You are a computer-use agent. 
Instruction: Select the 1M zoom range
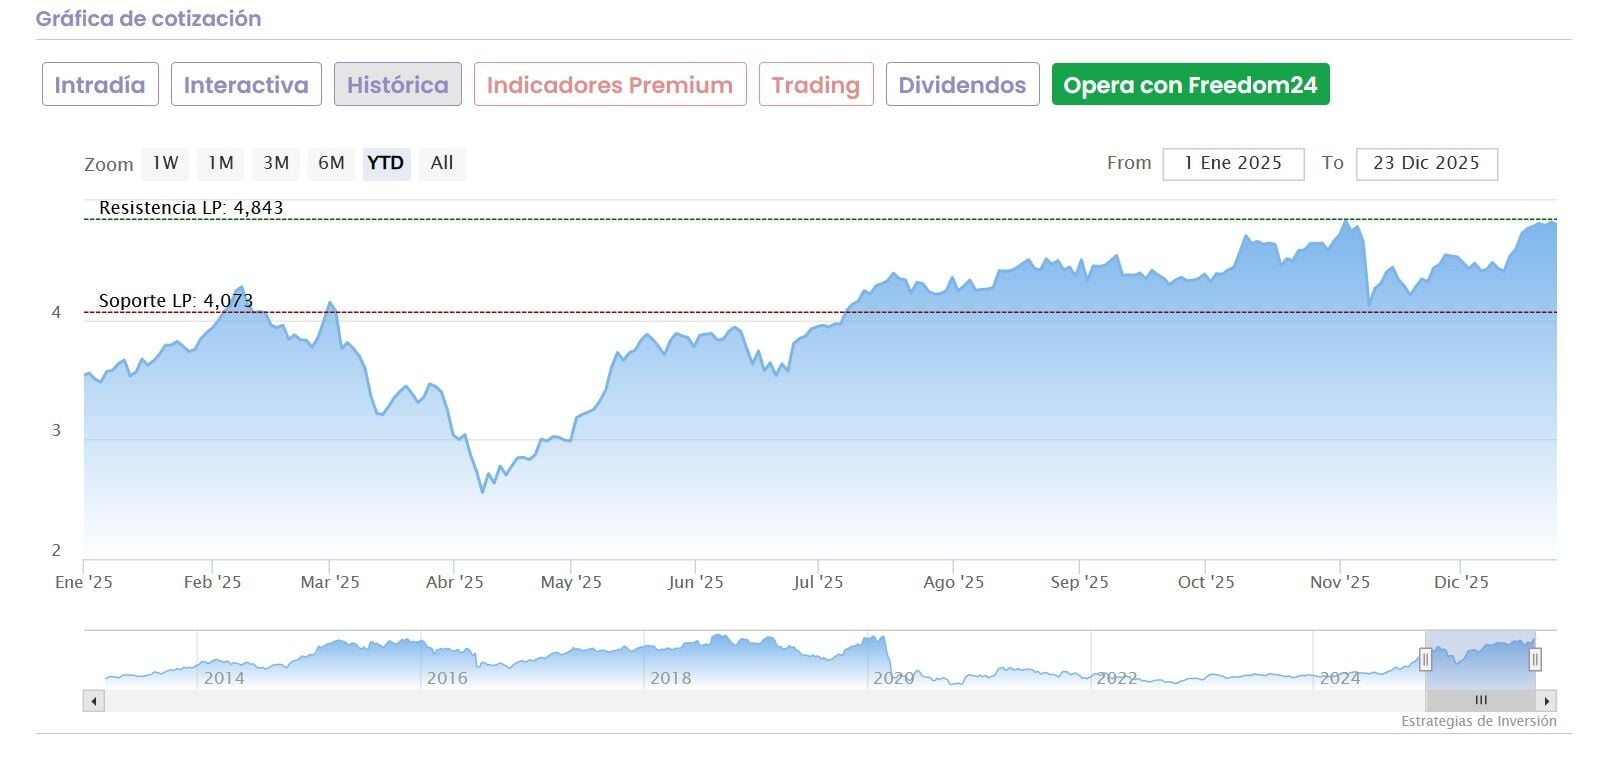221,163
